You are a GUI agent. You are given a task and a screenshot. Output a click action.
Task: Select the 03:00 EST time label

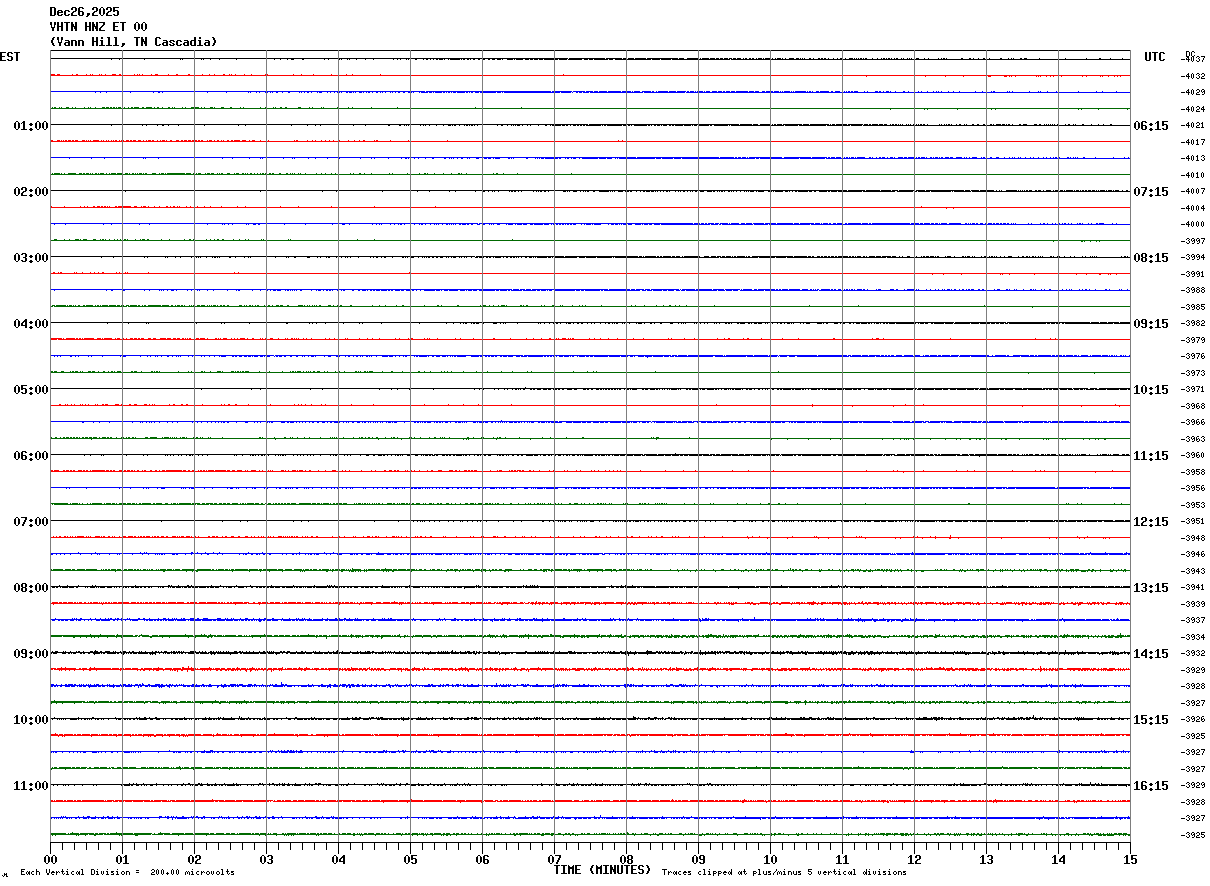click(x=30, y=258)
